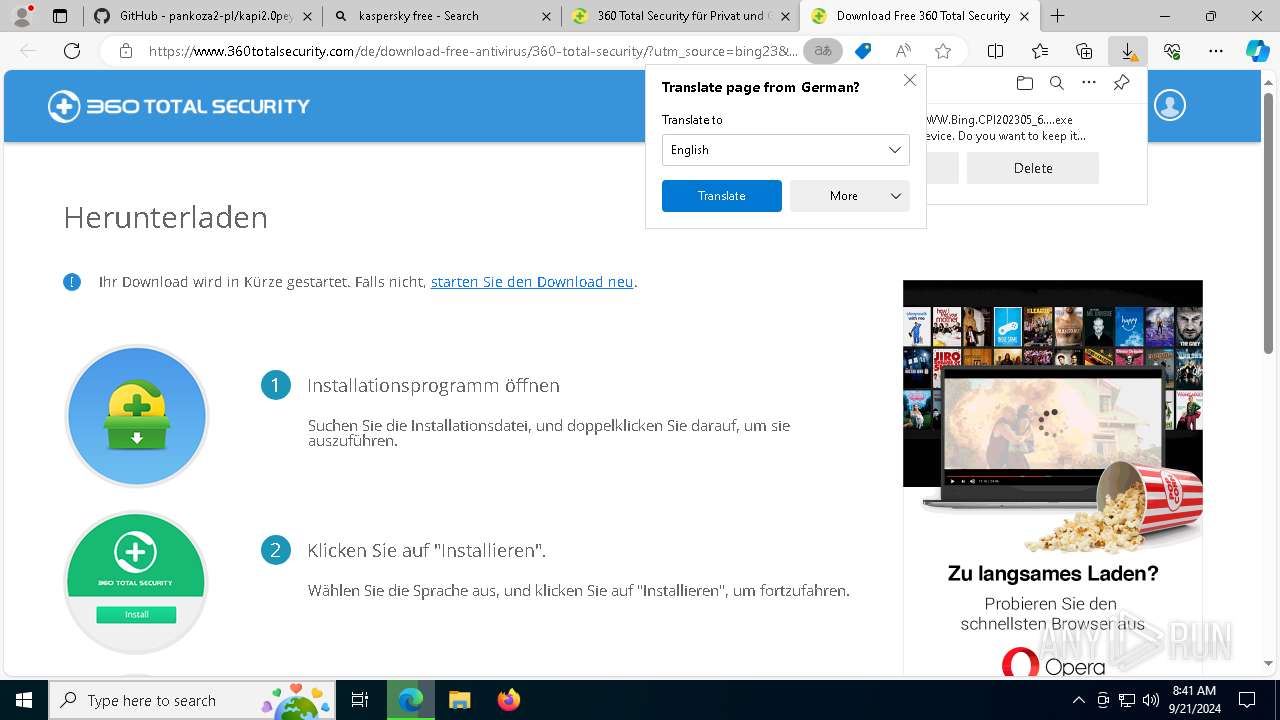Click 'Klicken Sie auf "Installieren".' step text
Screen dimensions: 1280x720
tap(427, 550)
